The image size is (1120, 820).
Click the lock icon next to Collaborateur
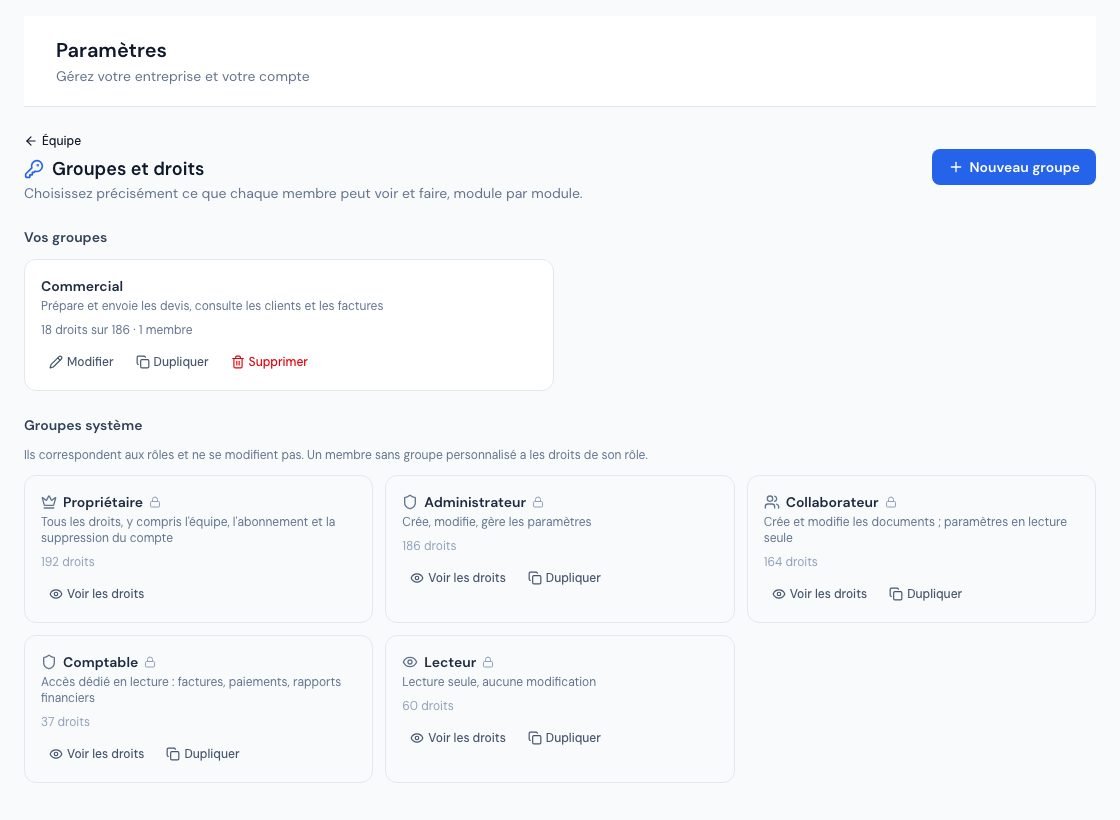891,502
